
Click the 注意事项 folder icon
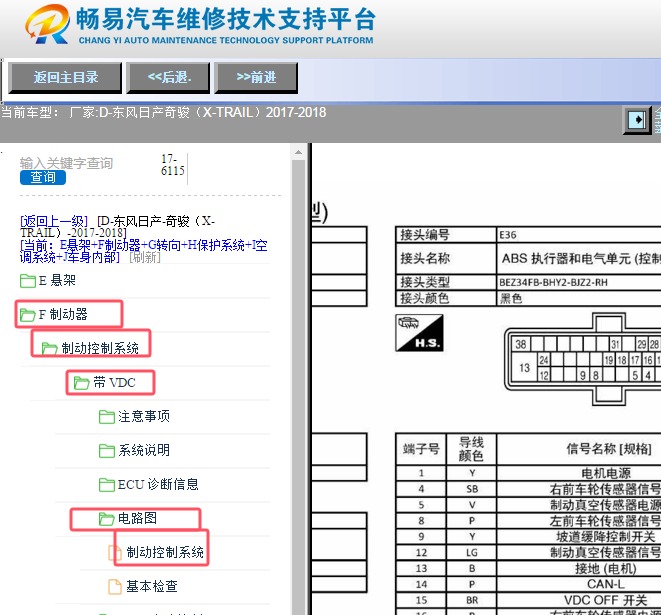107,417
